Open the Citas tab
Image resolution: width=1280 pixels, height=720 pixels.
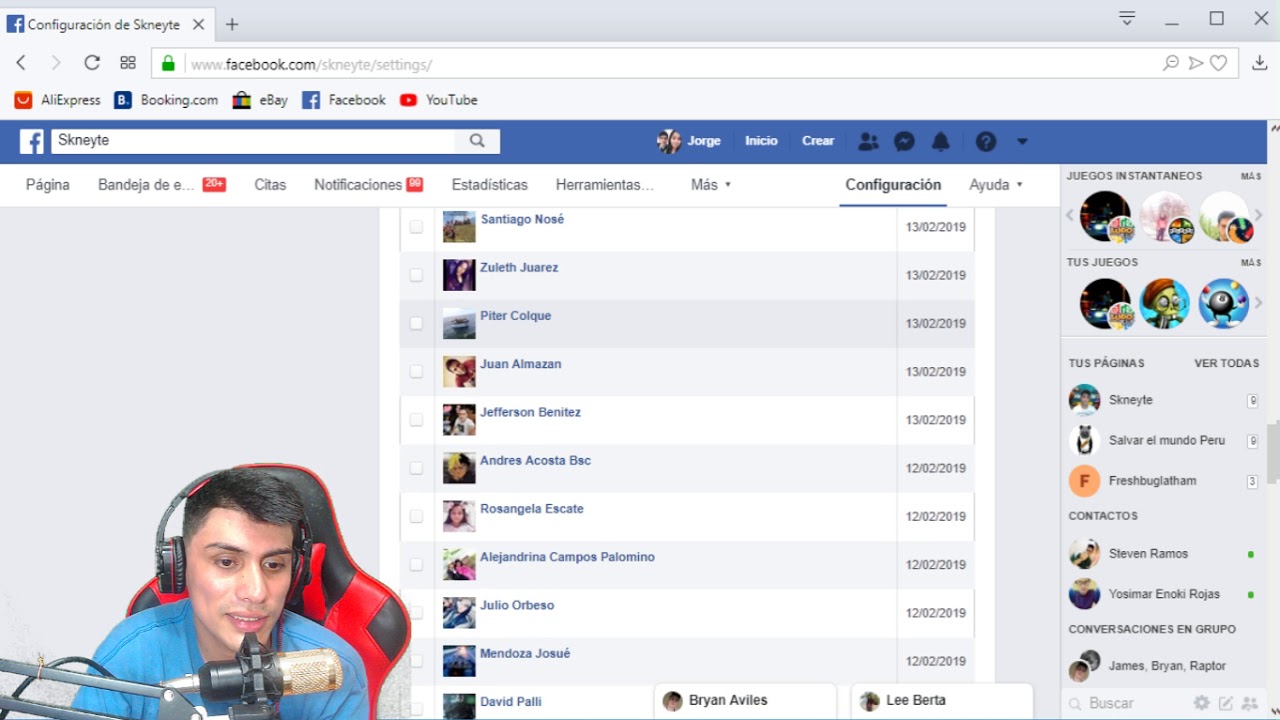[x=270, y=185]
